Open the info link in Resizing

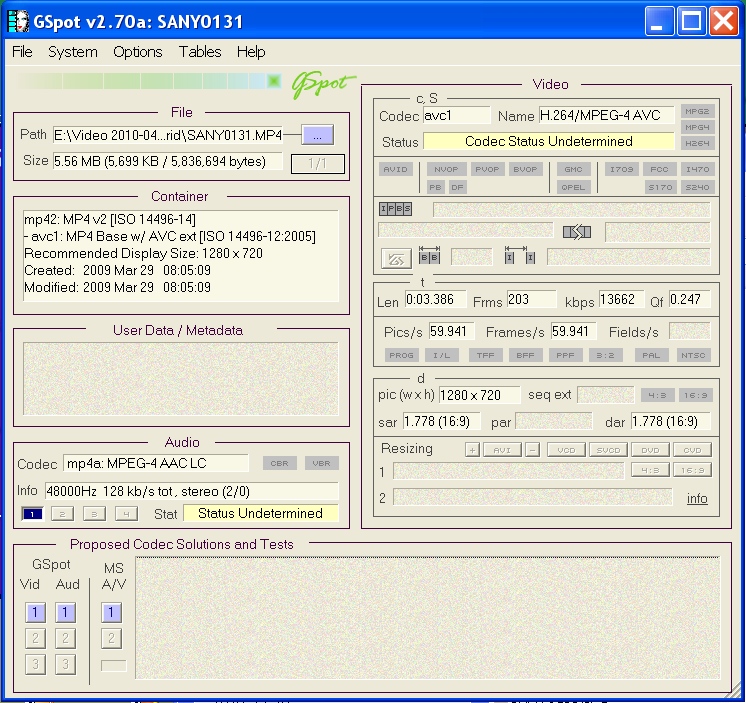tap(697, 498)
